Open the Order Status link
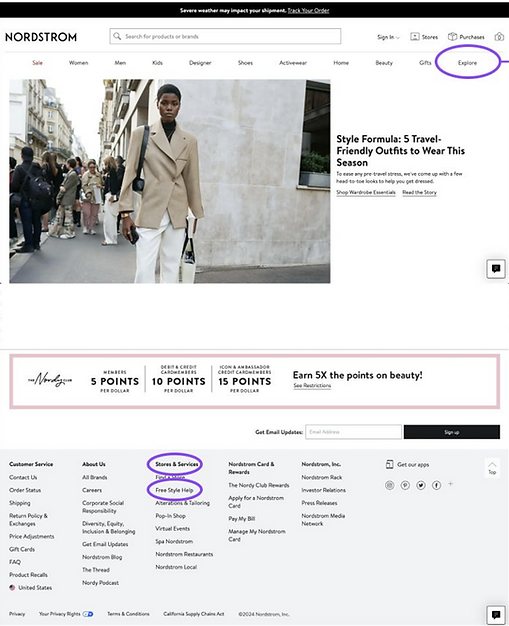 [25, 490]
